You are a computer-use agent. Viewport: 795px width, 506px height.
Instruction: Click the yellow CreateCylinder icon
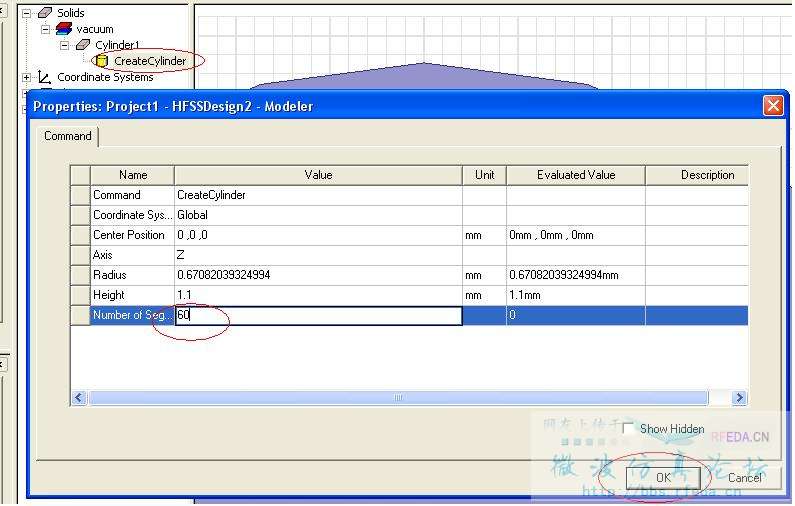point(101,61)
